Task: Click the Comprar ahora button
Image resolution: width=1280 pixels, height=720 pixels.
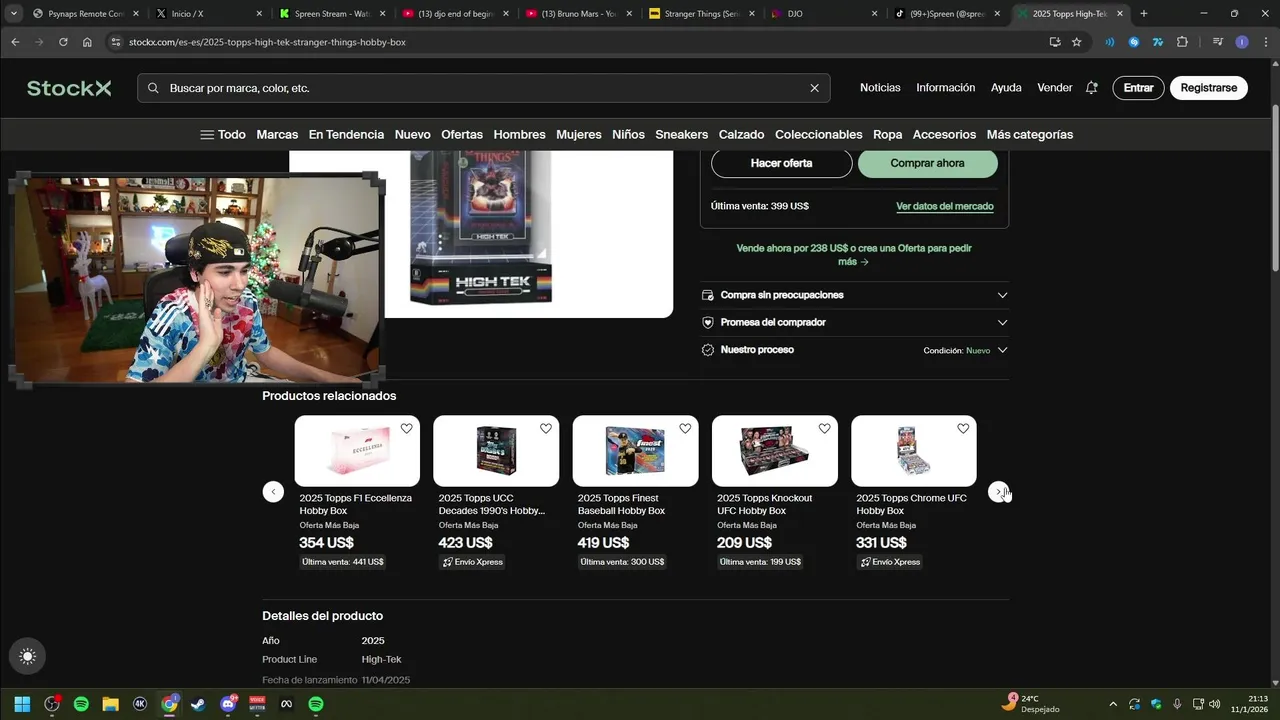Action: point(927,163)
